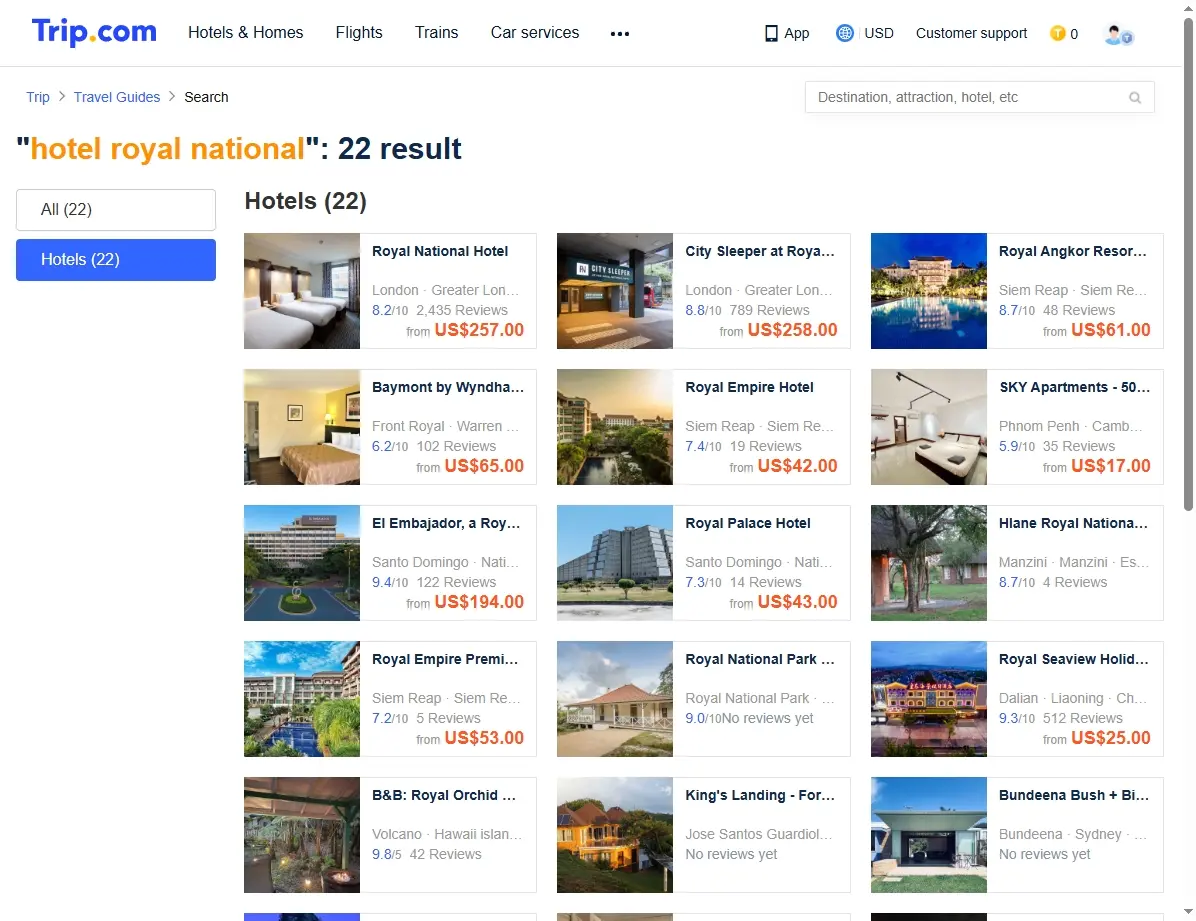The image size is (1196, 921).
Task: Click the search magnifier icon
Action: [1135, 98]
